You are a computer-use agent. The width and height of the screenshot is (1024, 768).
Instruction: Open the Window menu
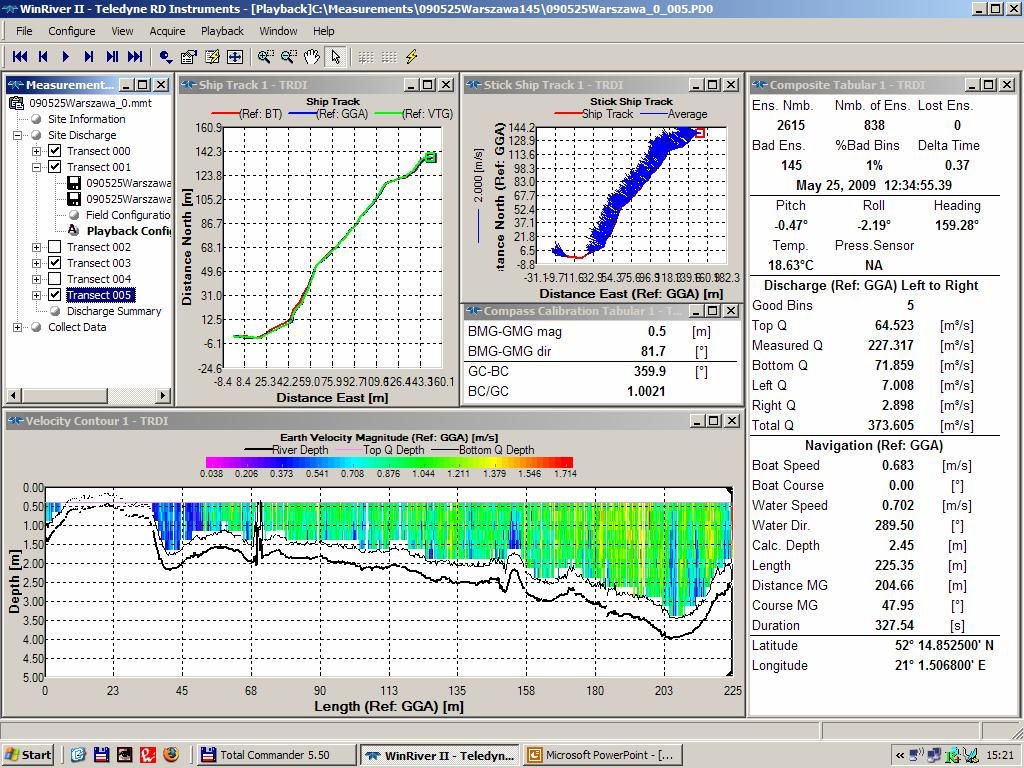pos(278,31)
